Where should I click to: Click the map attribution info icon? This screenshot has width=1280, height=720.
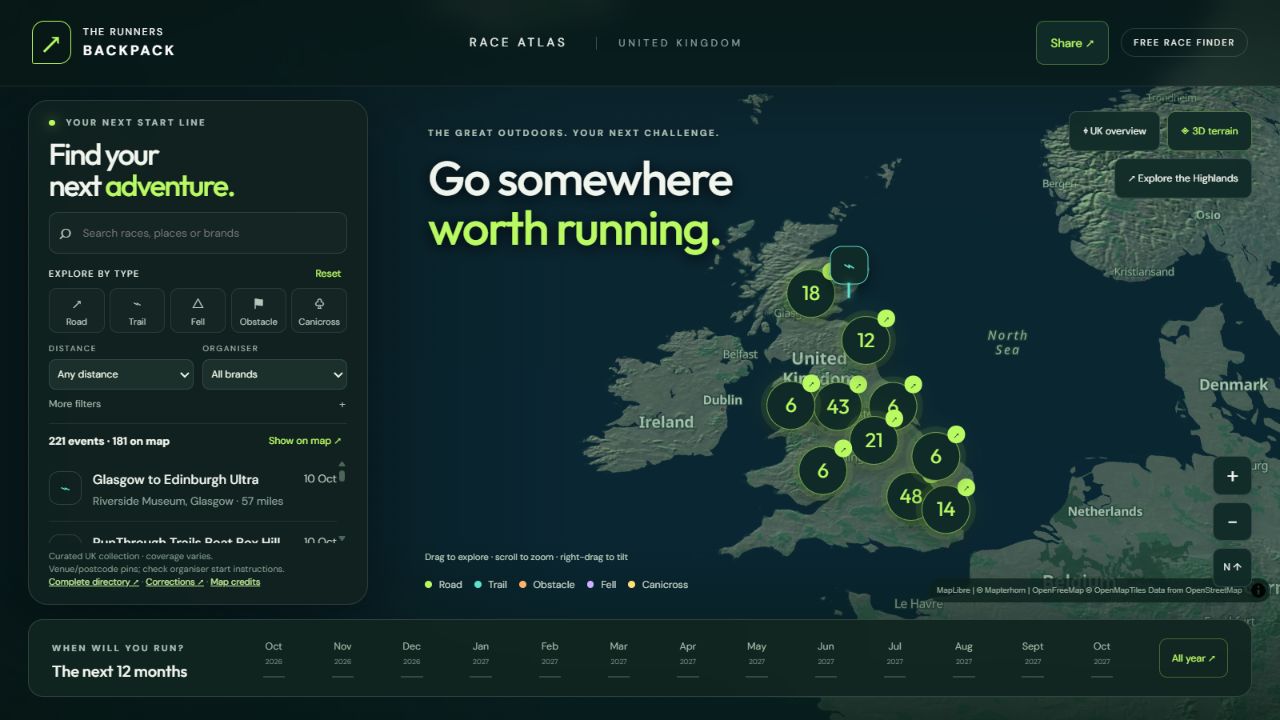coord(1258,590)
